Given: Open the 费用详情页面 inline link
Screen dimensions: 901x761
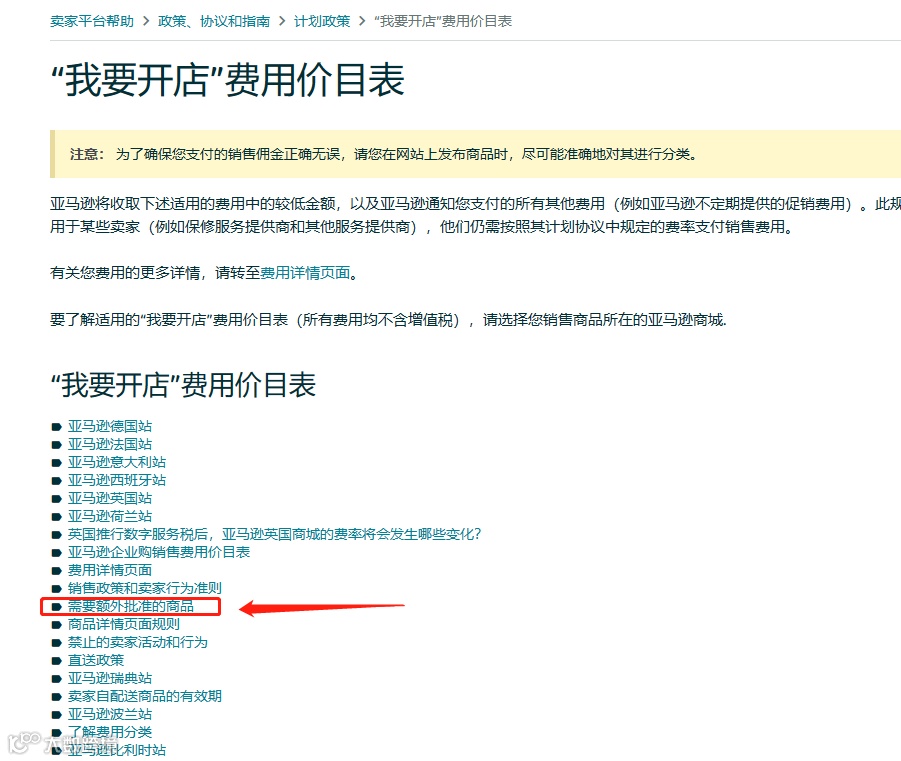Looking at the screenshot, I should click(x=305, y=272).
